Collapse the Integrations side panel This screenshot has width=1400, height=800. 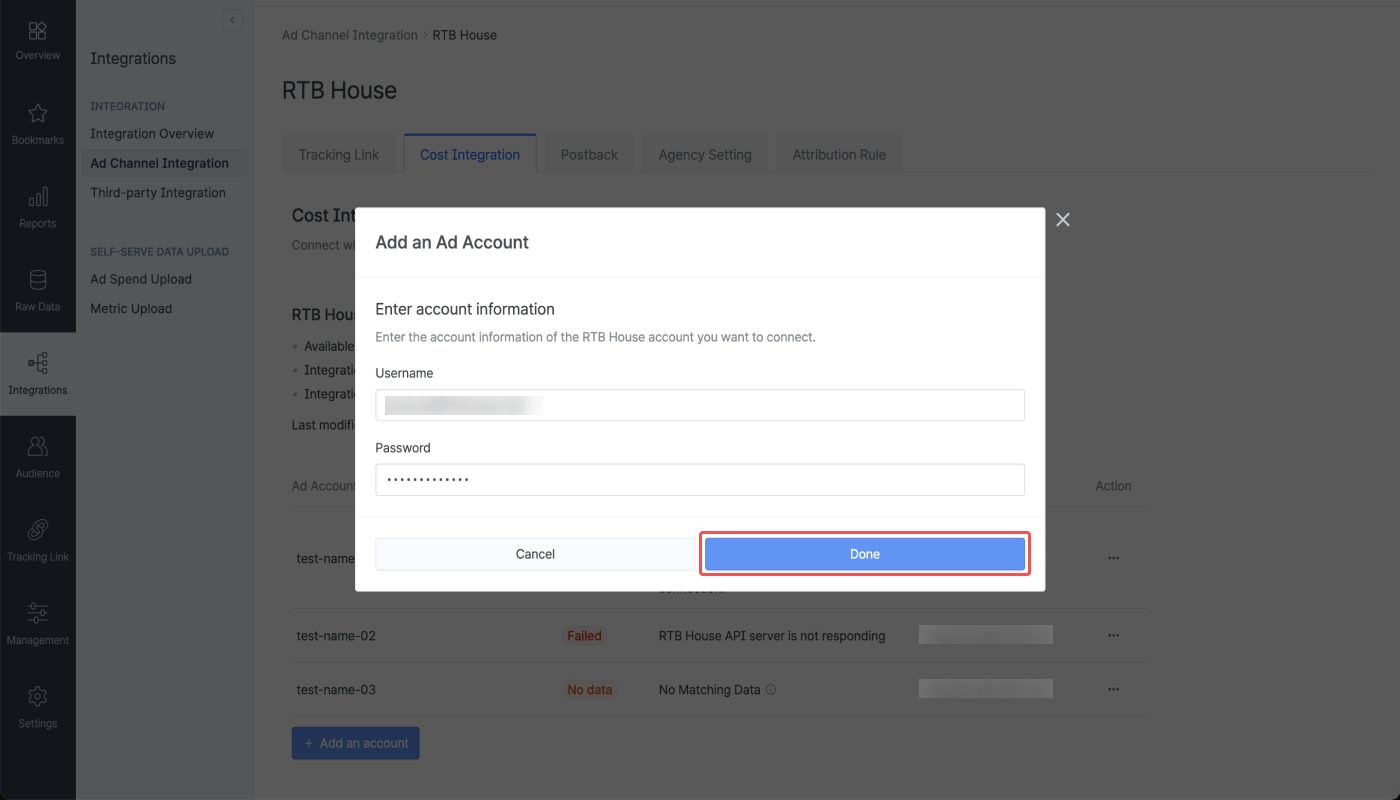click(232, 20)
